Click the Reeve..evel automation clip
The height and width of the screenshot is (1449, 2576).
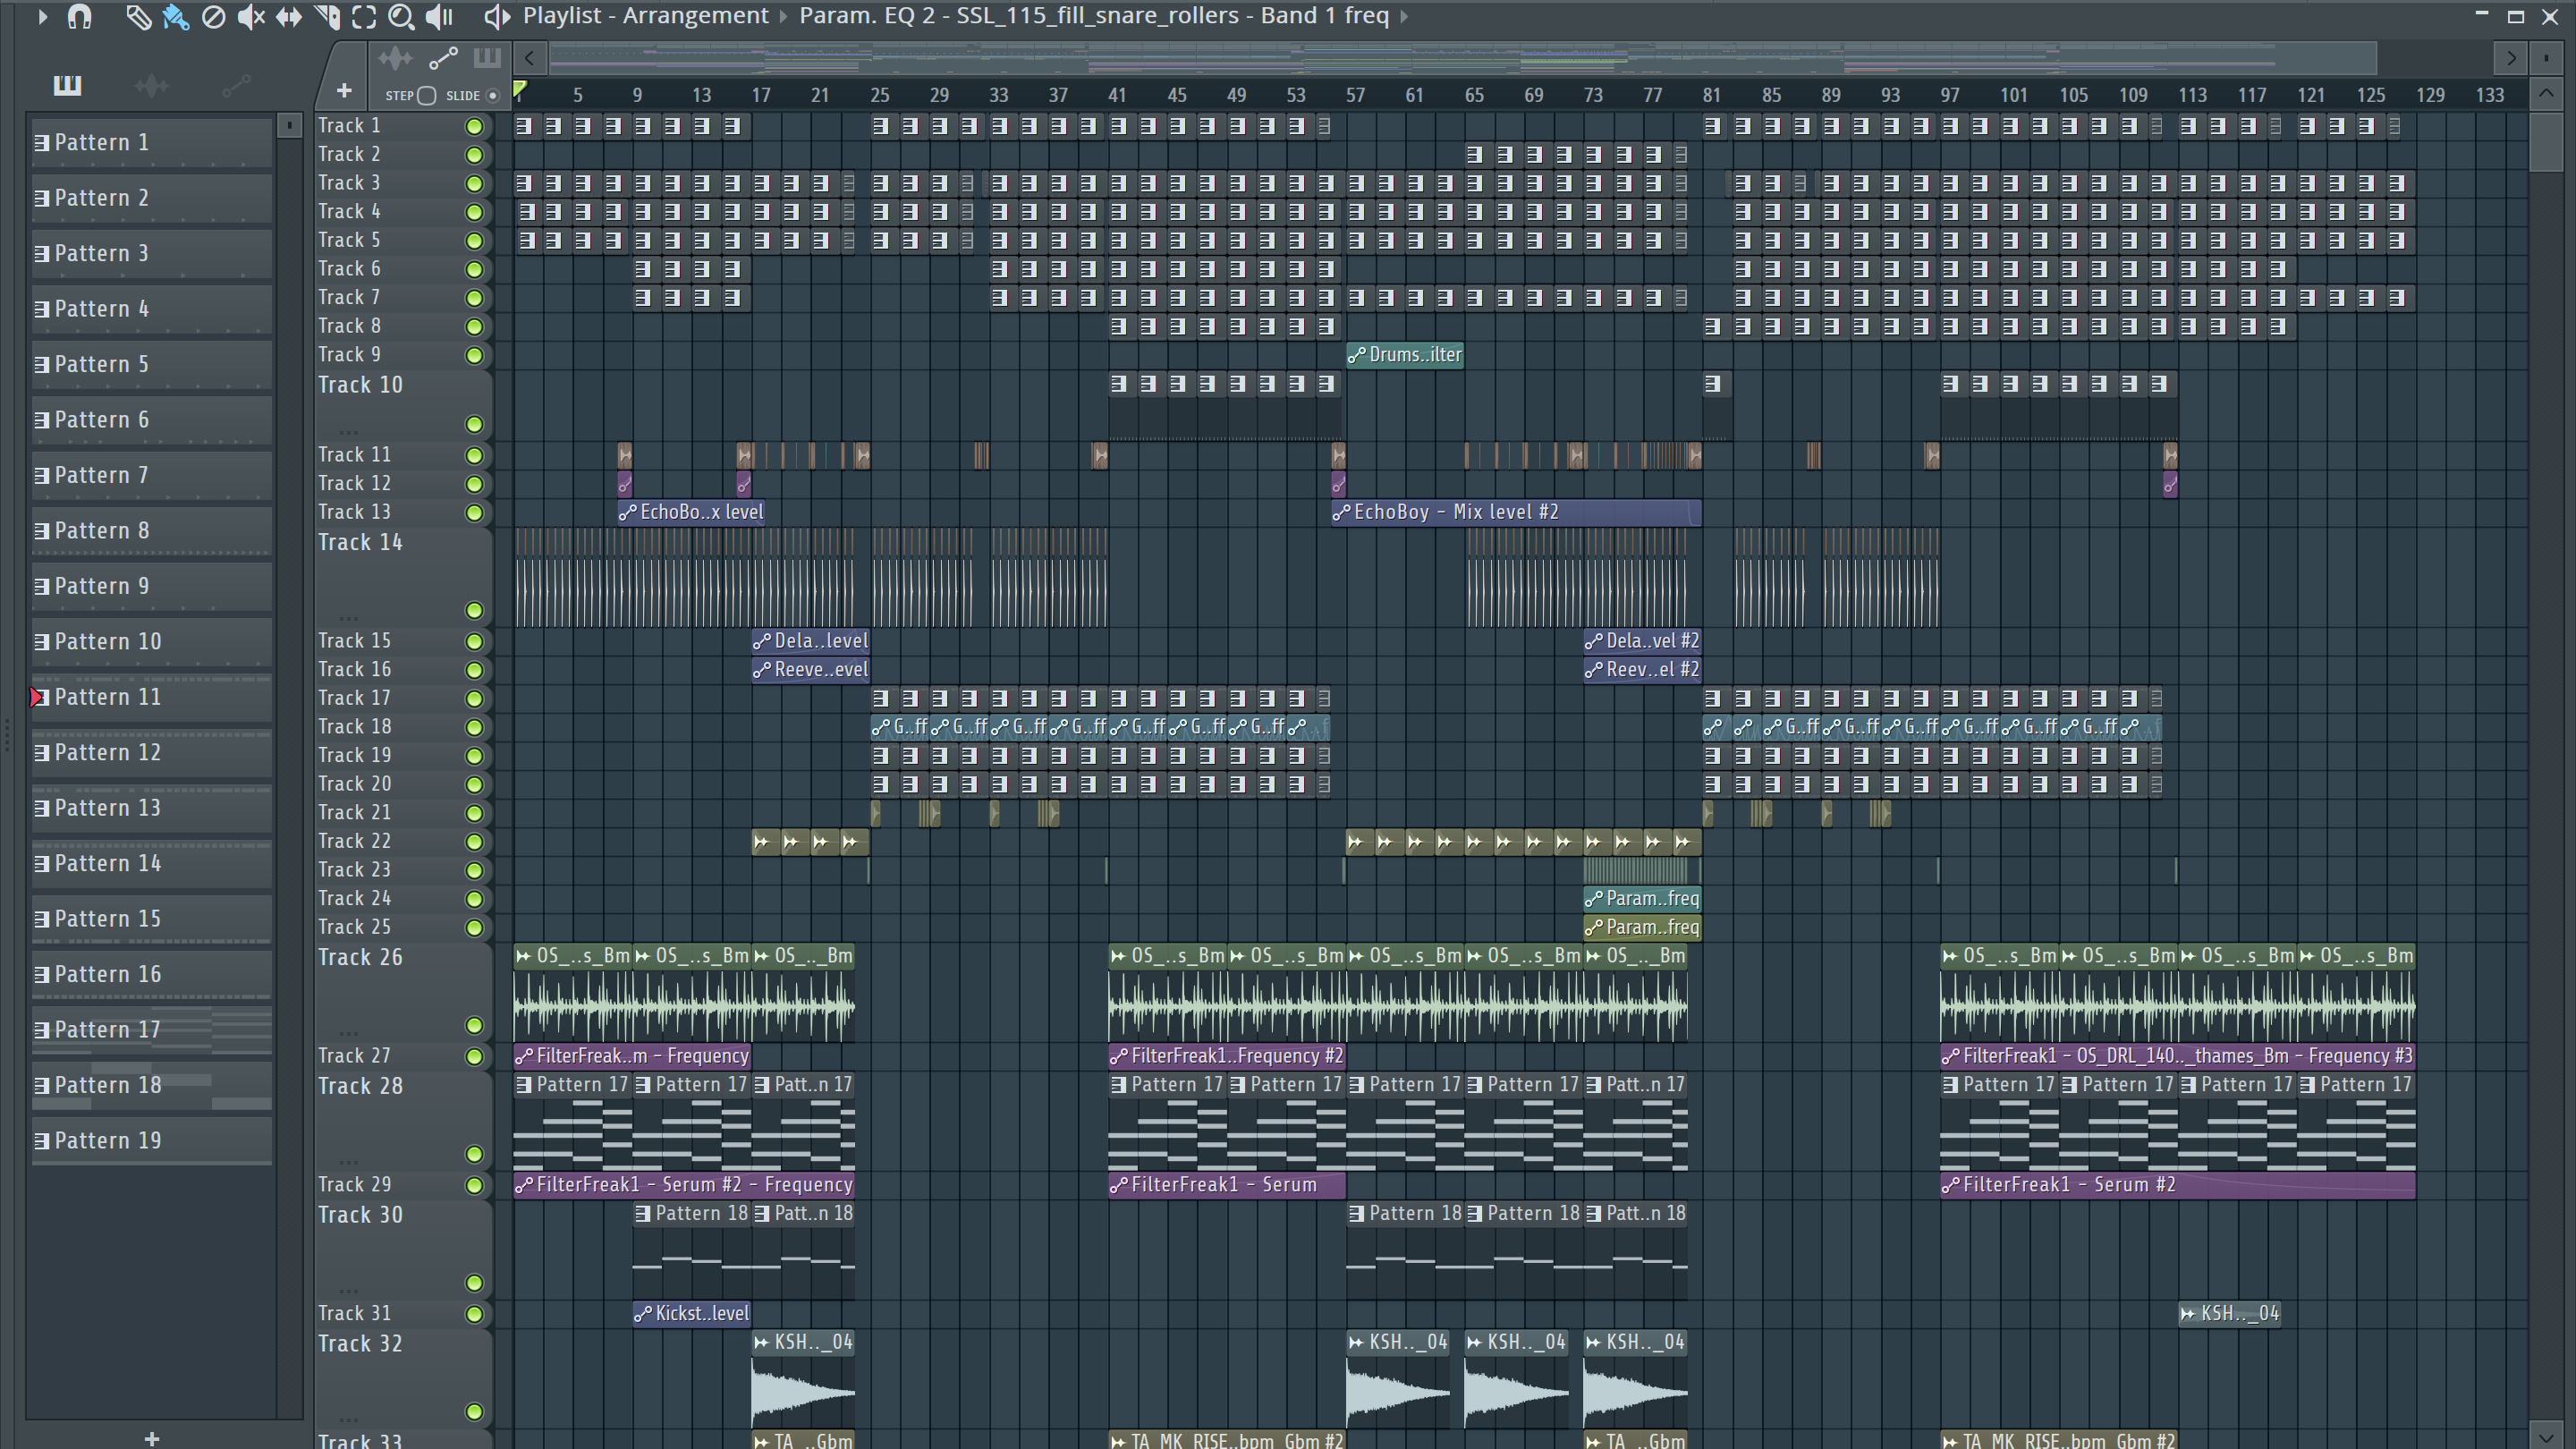click(810, 670)
